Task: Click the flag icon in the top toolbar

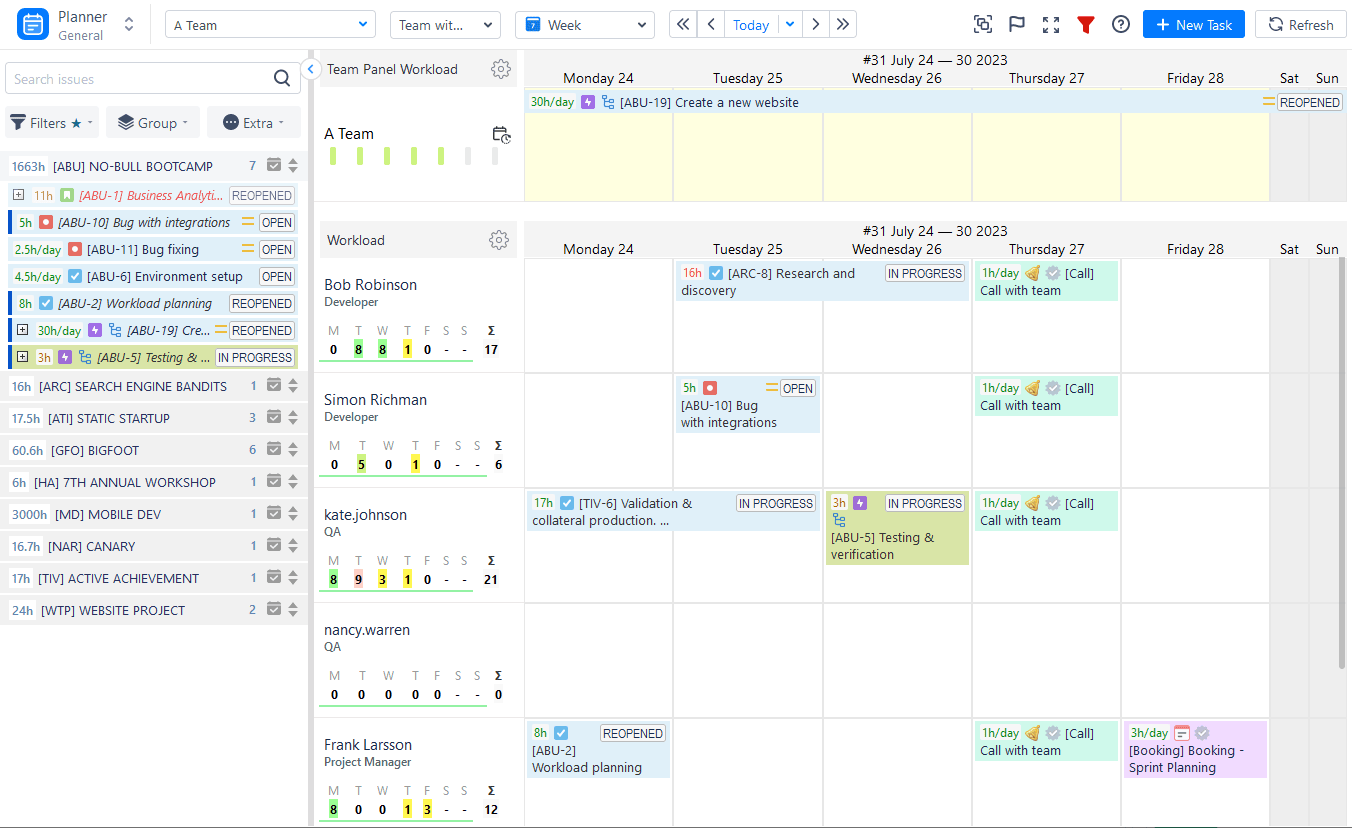Action: (1016, 23)
